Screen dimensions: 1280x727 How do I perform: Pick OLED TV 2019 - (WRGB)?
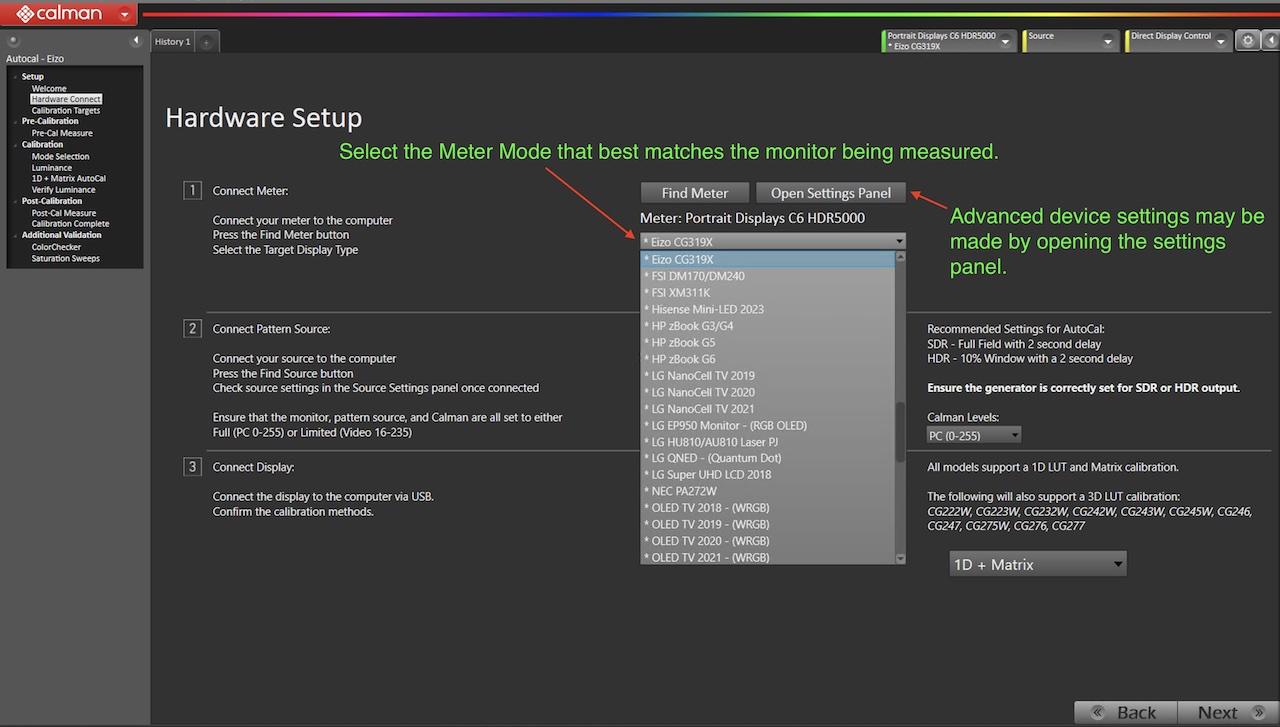point(768,524)
